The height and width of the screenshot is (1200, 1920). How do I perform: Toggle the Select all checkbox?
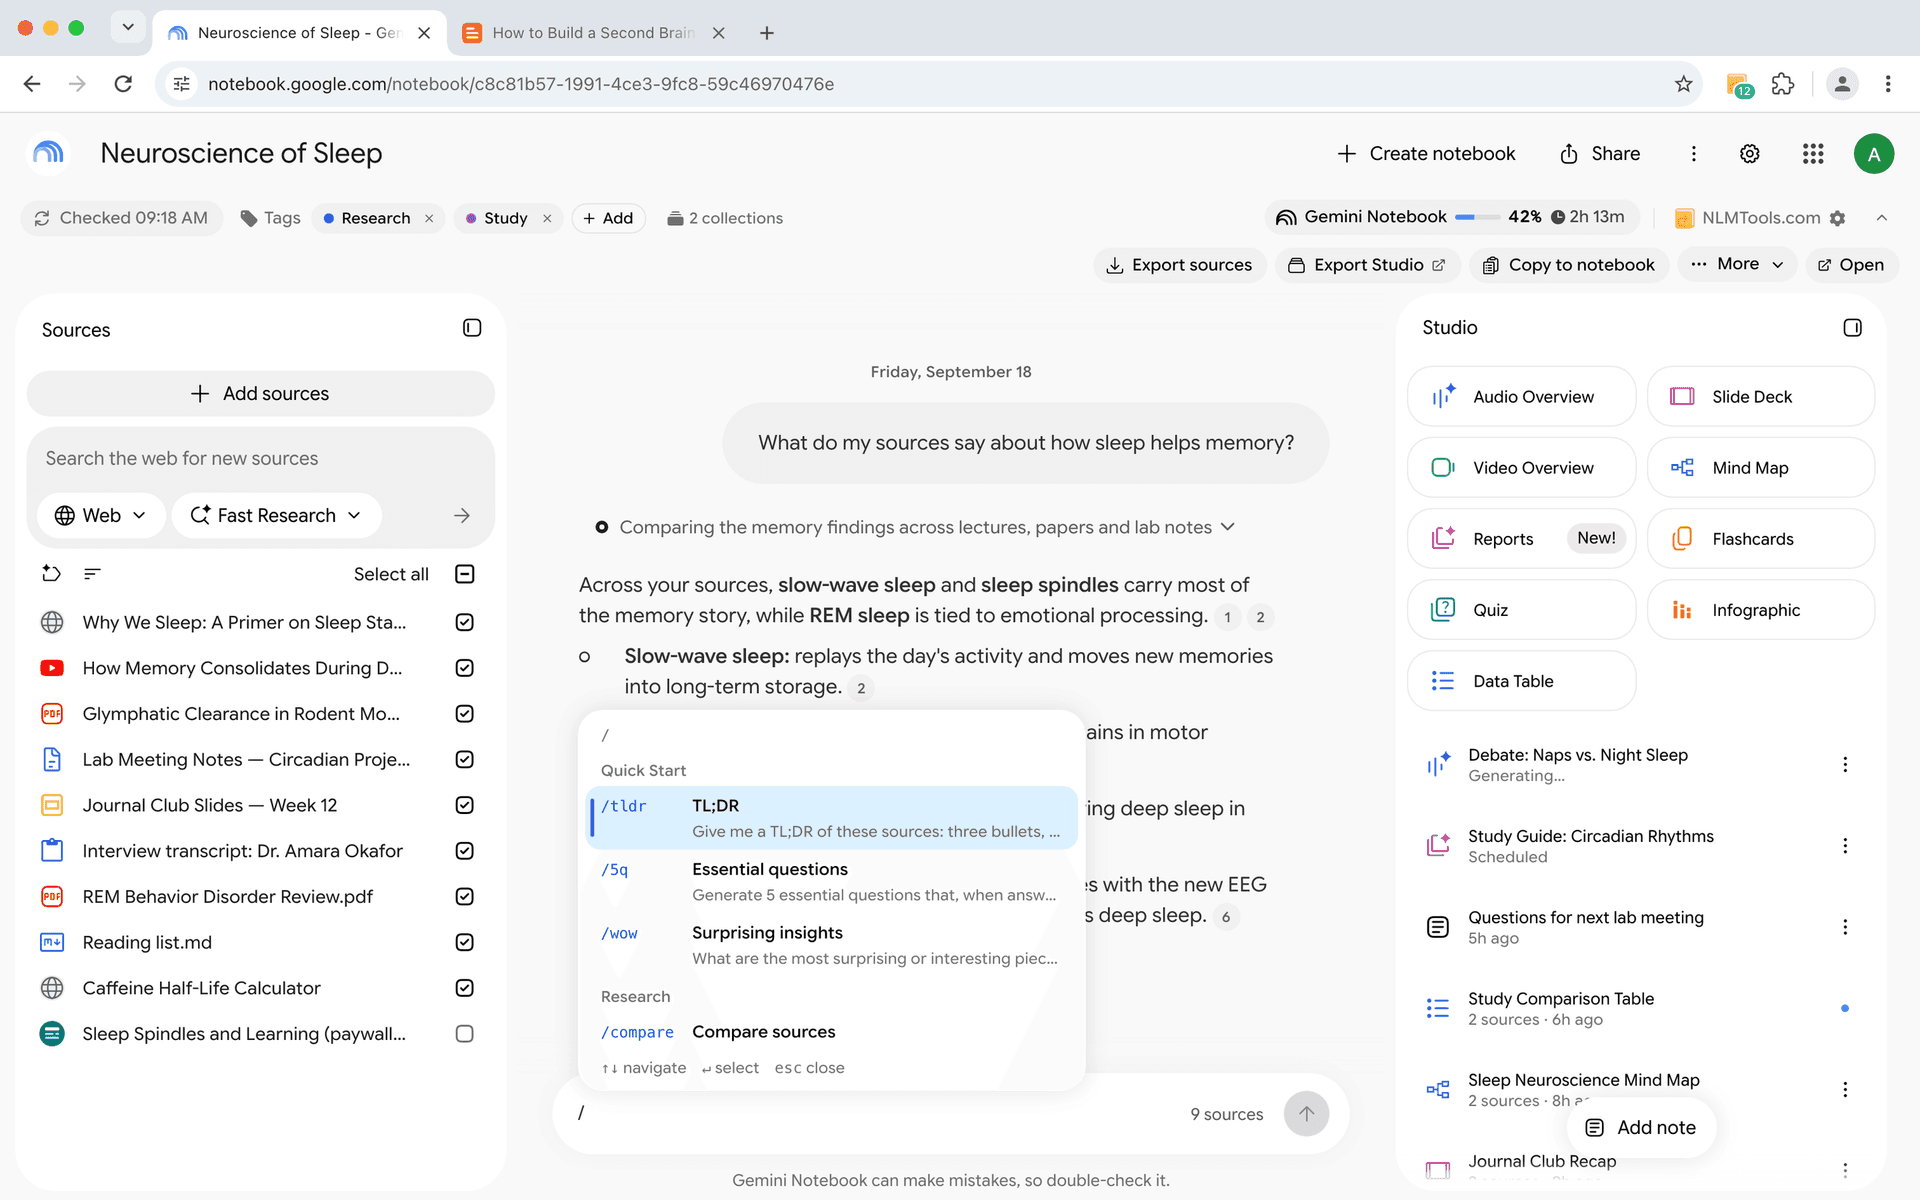point(464,574)
